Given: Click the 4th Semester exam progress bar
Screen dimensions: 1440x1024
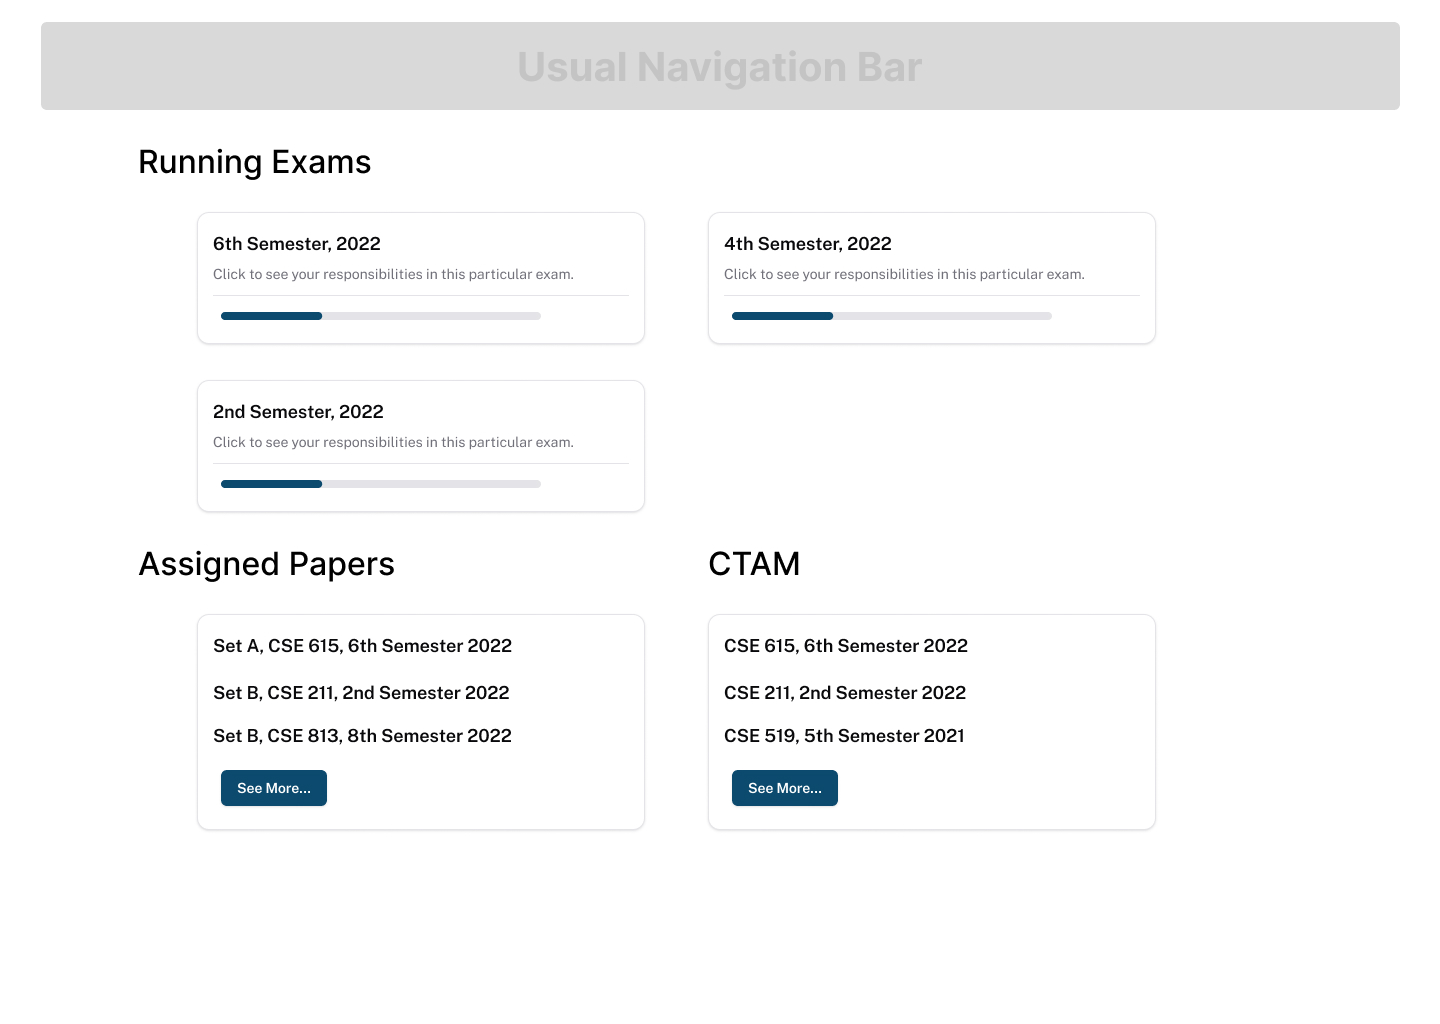Looking at the screenshot, I should pos(891,316).
